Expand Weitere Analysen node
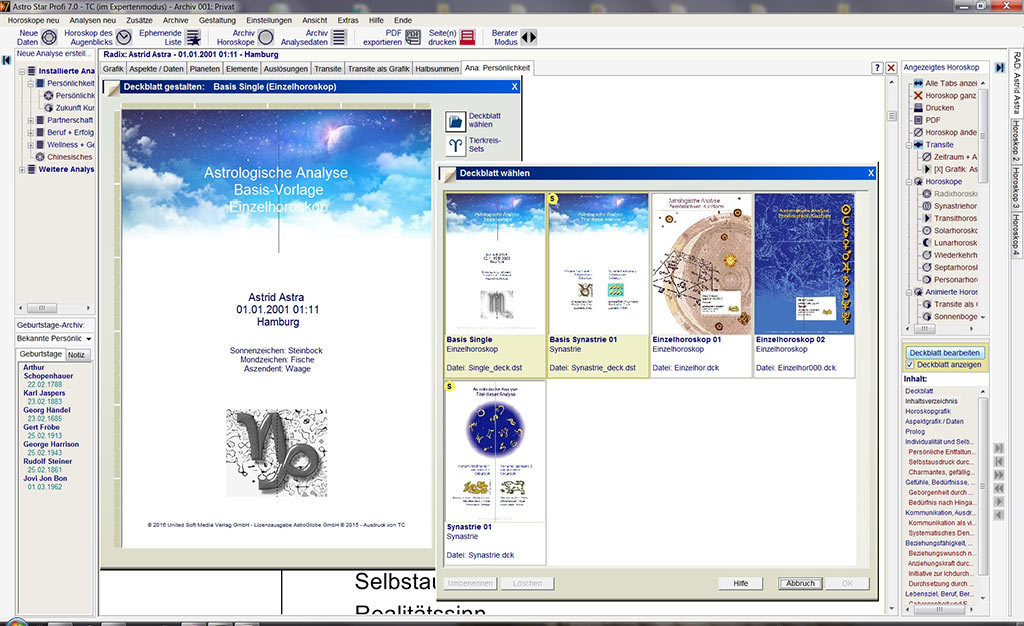1024x626 pixels. coord(22,170)
